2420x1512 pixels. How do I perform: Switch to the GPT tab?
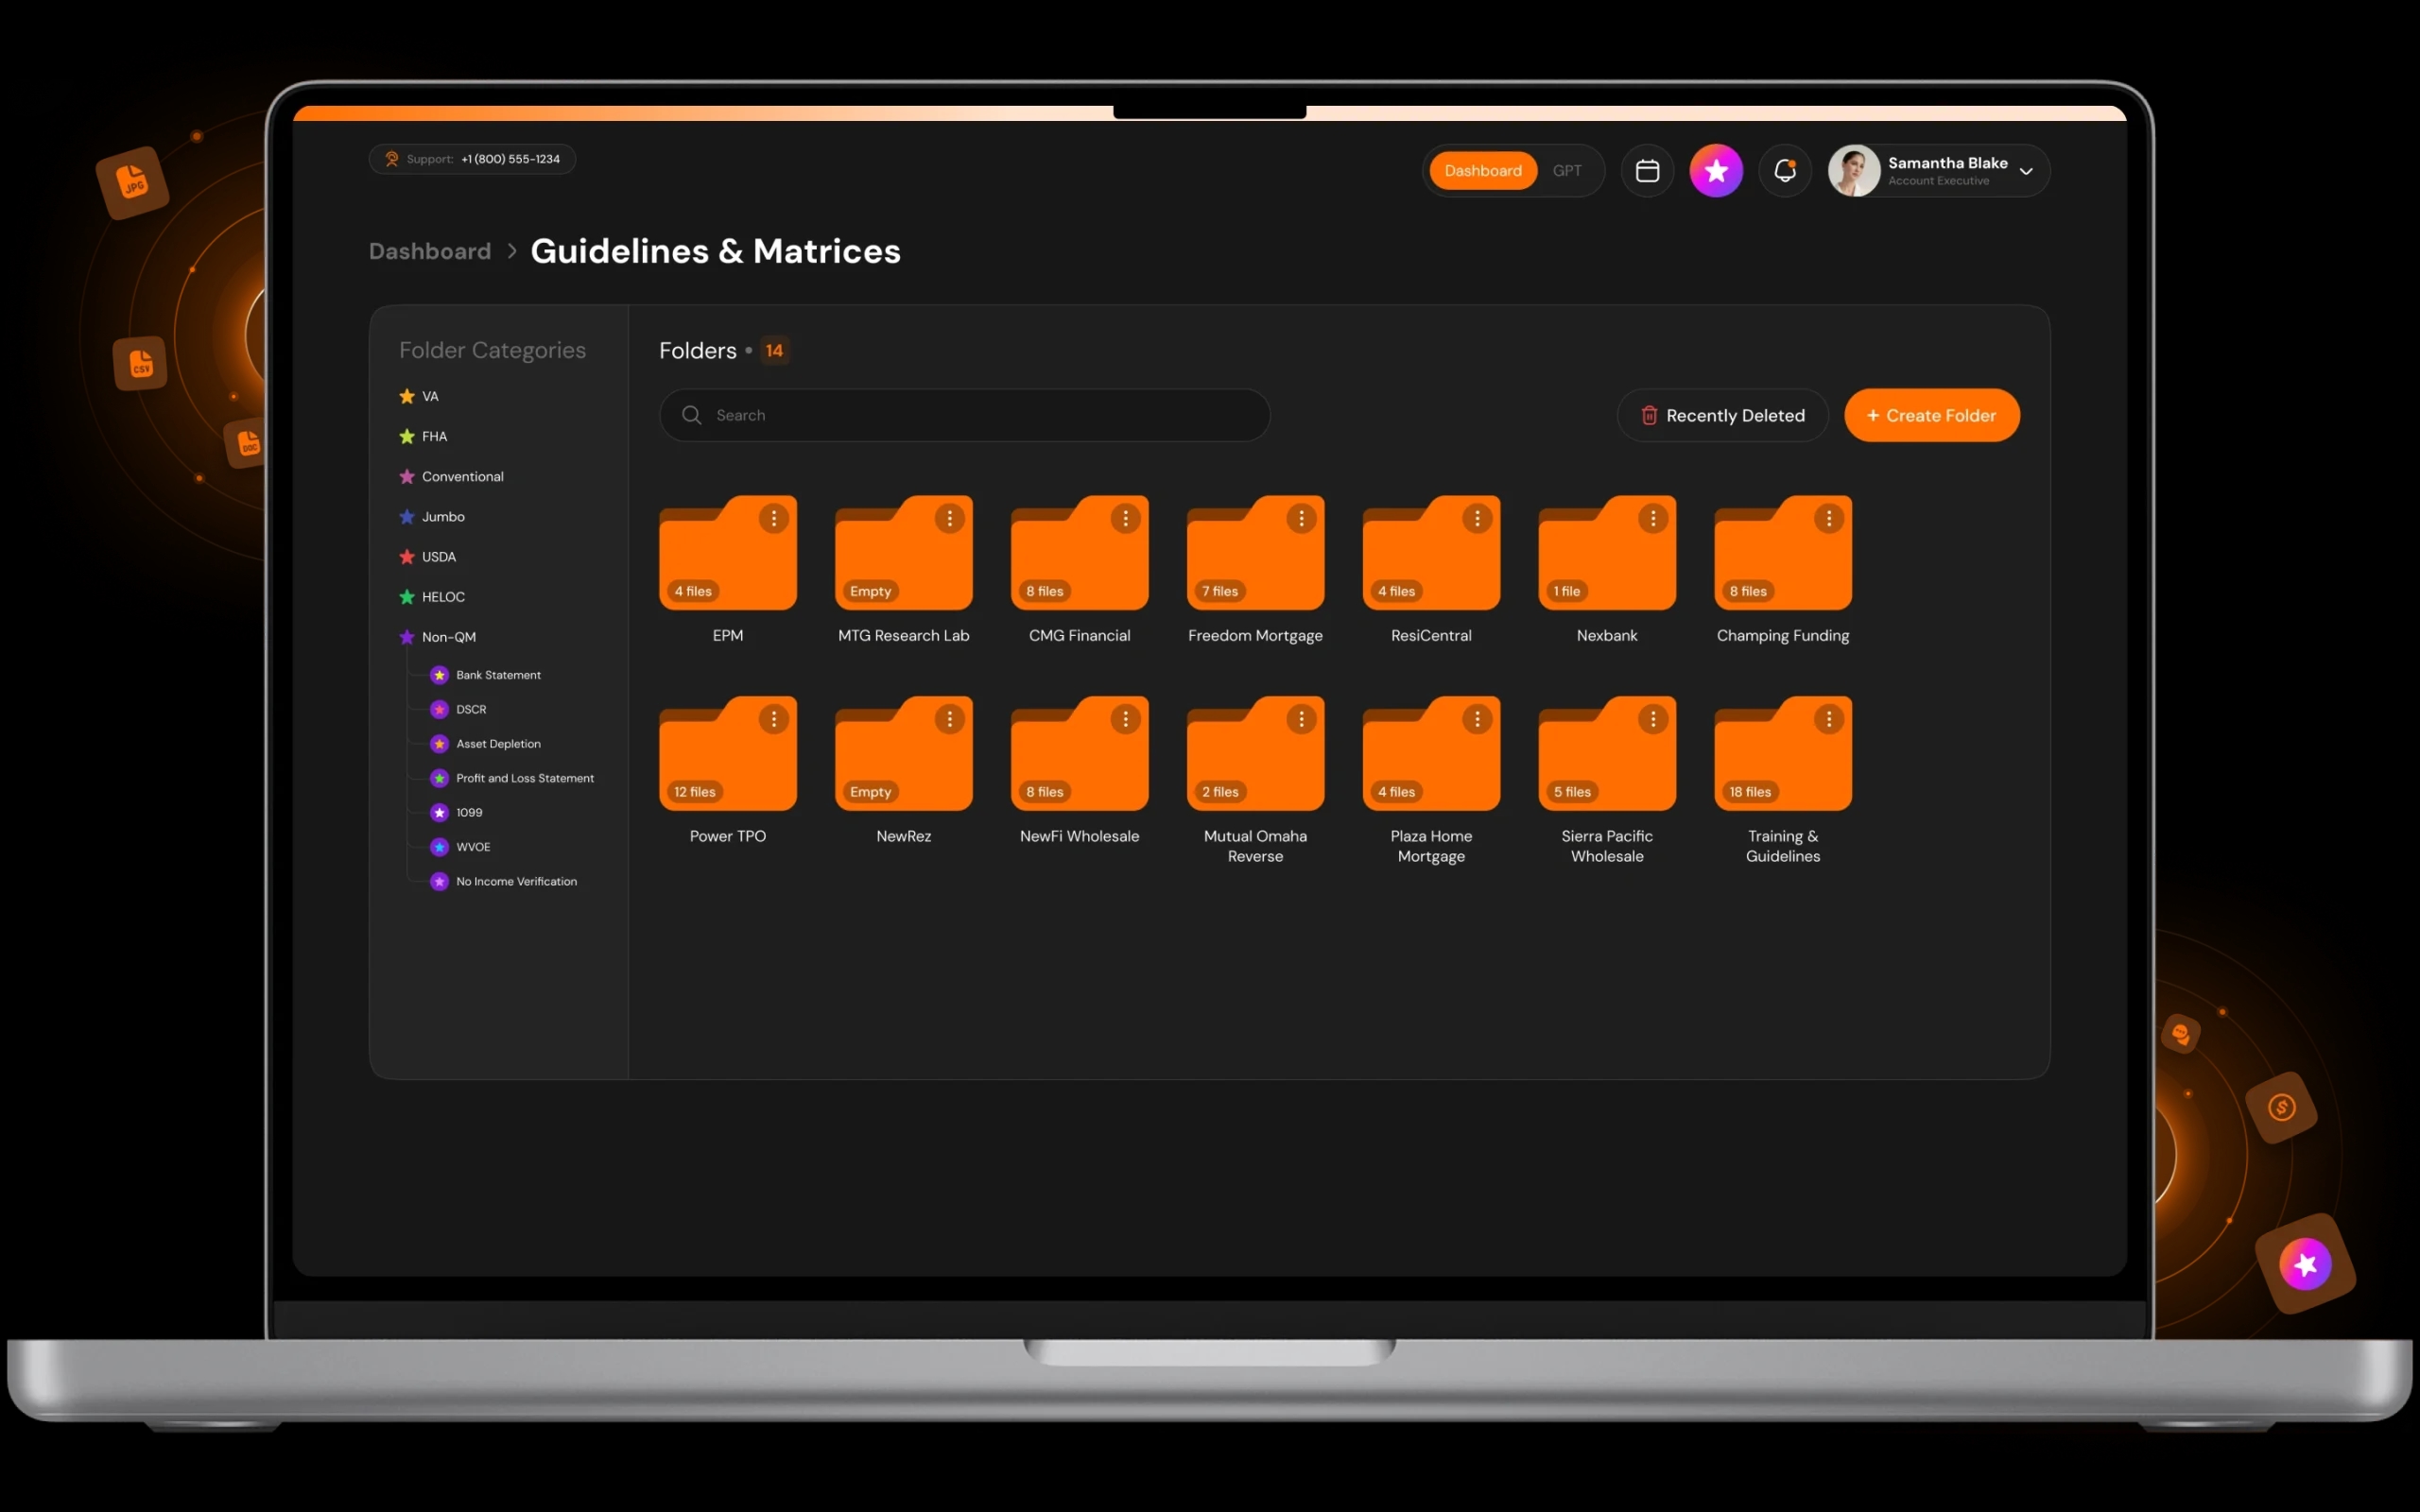click(1567, 170)
